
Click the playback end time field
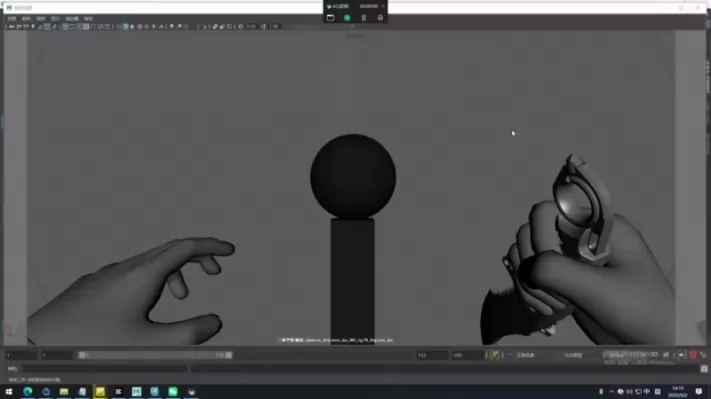click(432, 355)
